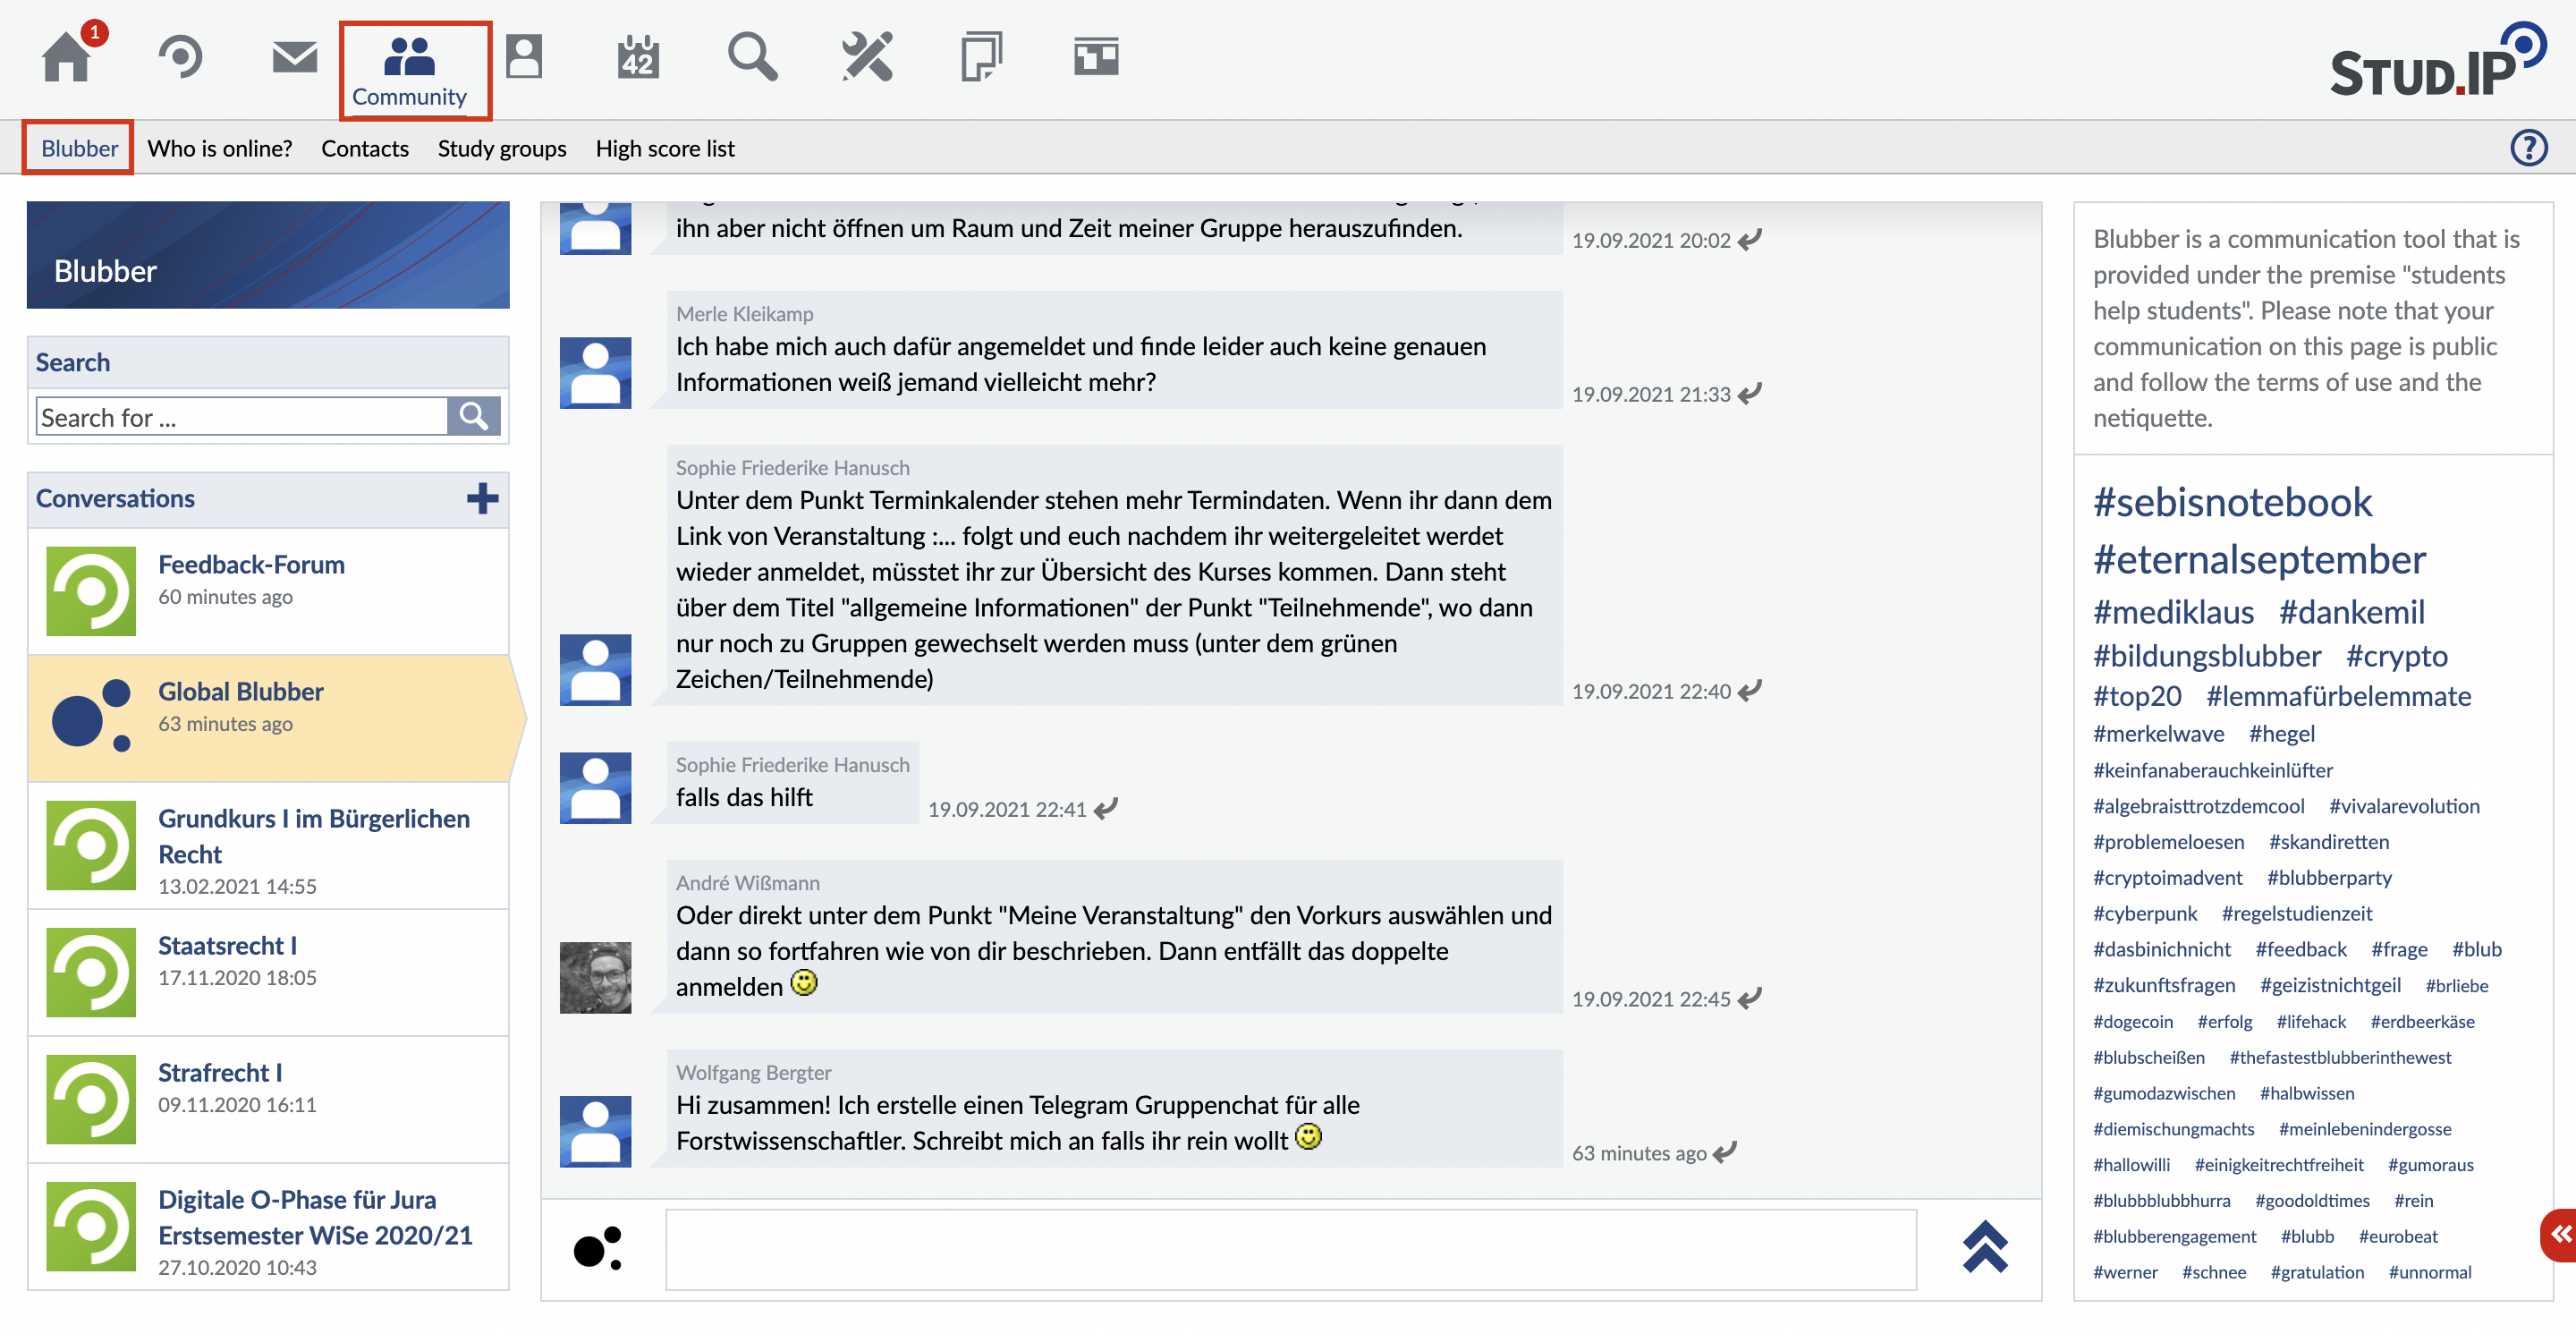
Task: Click the upload double-chevron send icon
Action: point(1985,1247)
